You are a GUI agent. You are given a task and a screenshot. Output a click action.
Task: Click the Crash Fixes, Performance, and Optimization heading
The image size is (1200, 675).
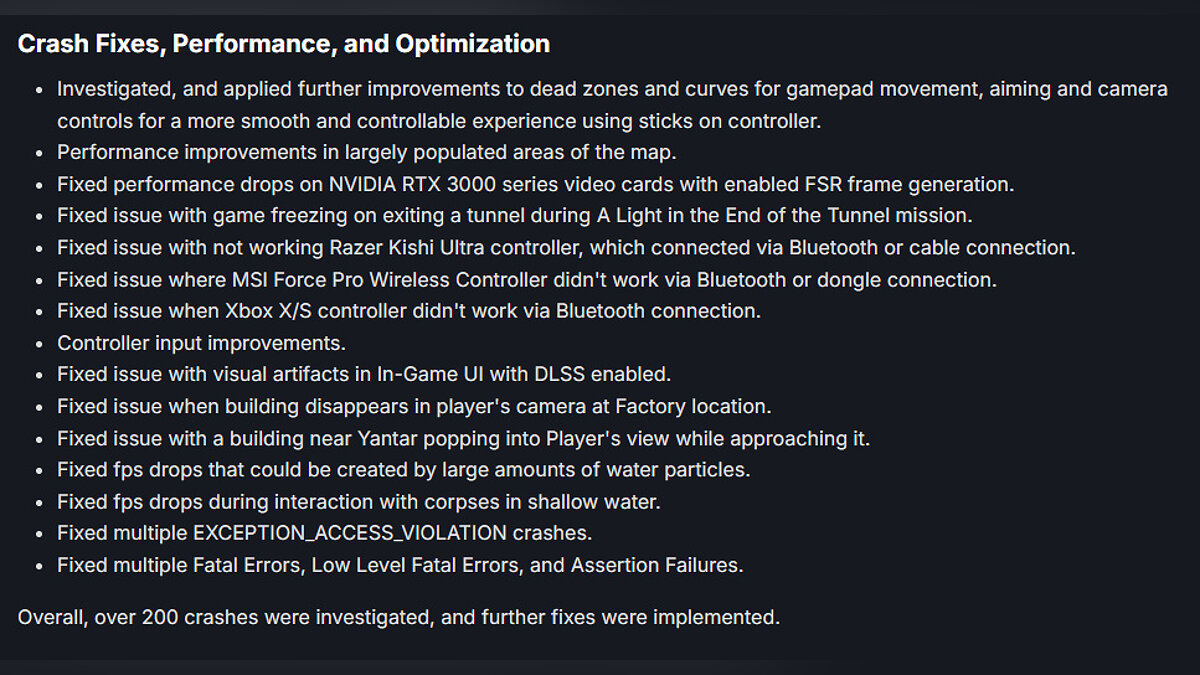(x=283, y=44)
